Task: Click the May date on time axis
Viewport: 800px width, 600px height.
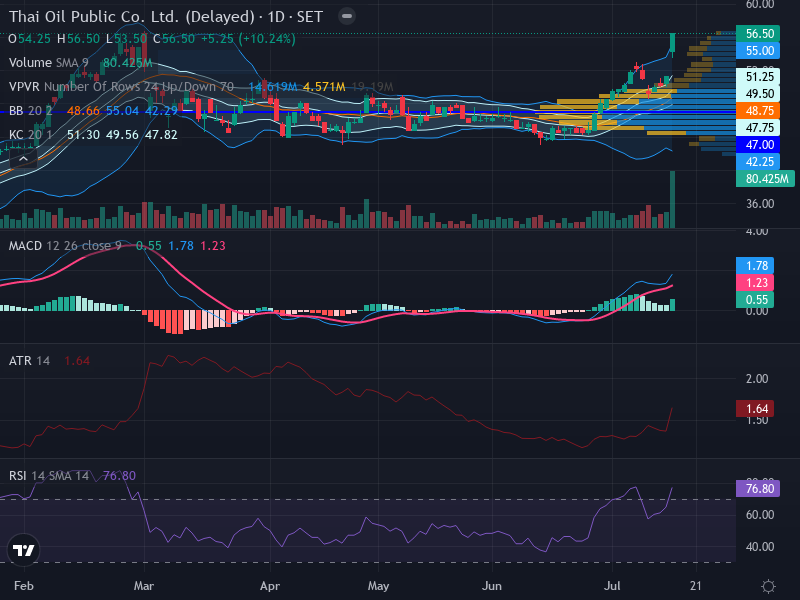Action: (379, 586)
